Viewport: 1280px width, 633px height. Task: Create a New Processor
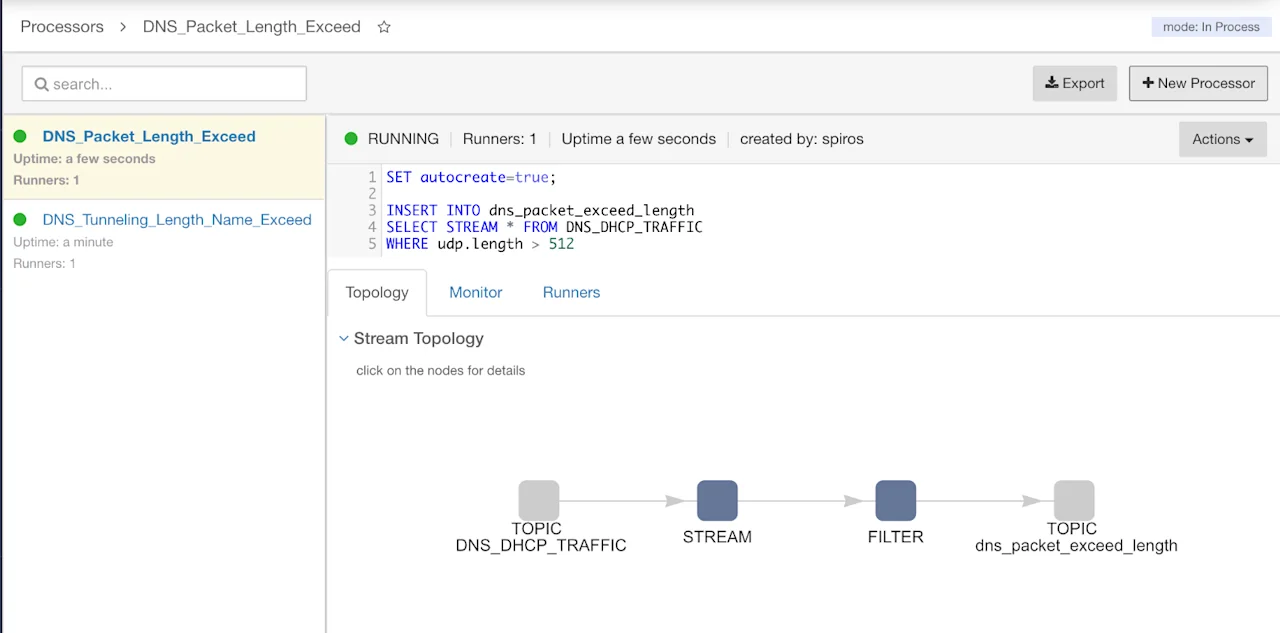click(x=1199, y=83)
